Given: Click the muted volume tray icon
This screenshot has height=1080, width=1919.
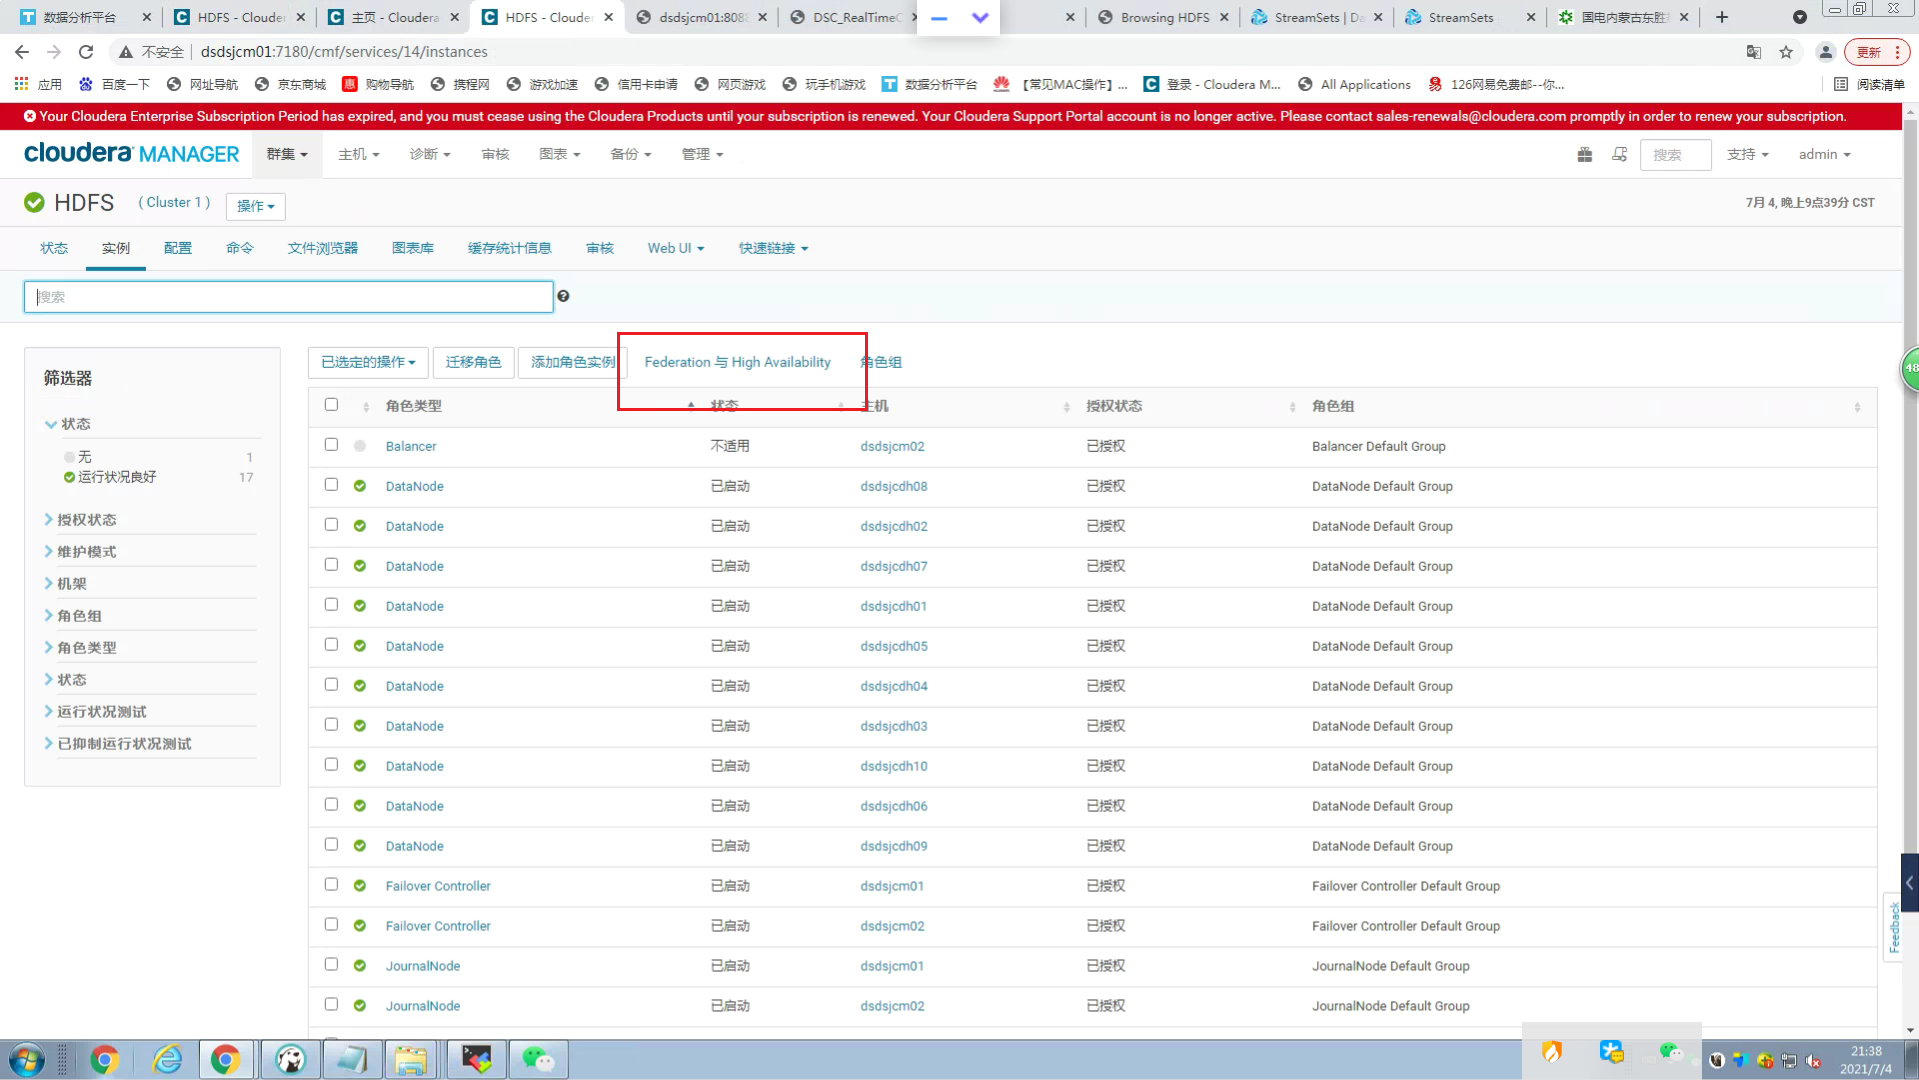Looking at the screenshot, I should [x=1813, y=1061].
